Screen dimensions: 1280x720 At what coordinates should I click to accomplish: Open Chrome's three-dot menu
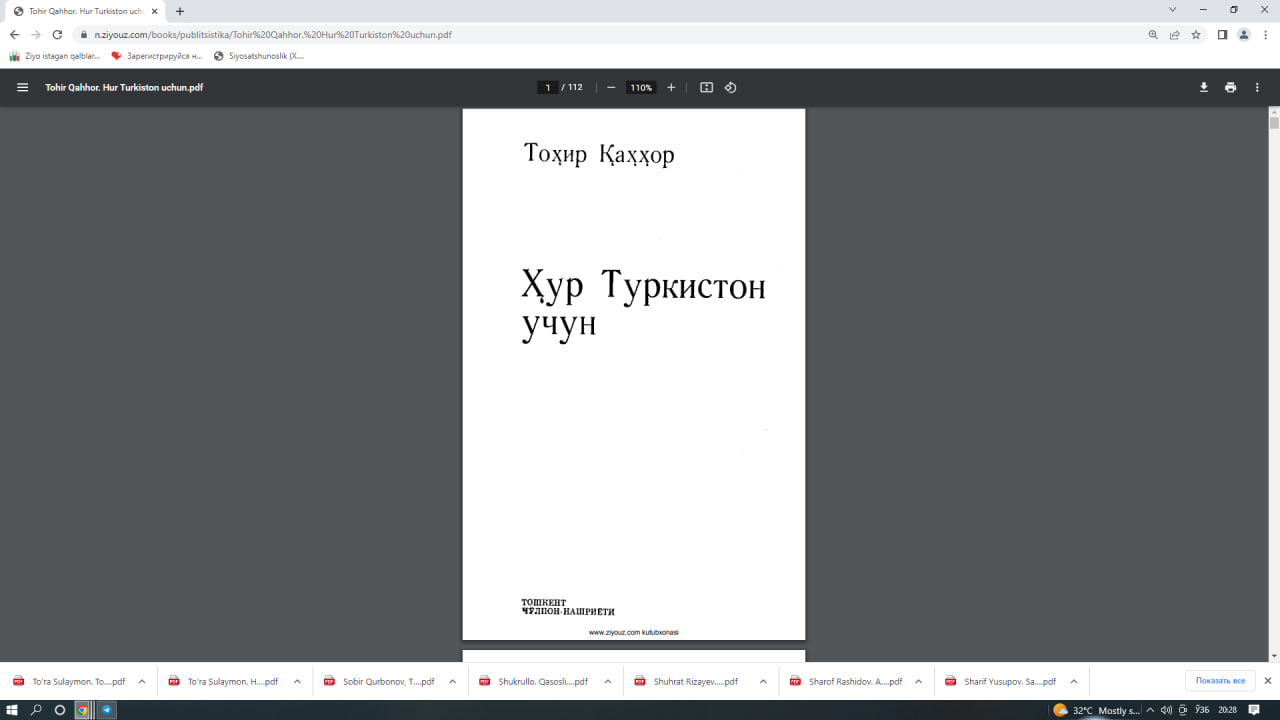click(x=1266, y=34)
